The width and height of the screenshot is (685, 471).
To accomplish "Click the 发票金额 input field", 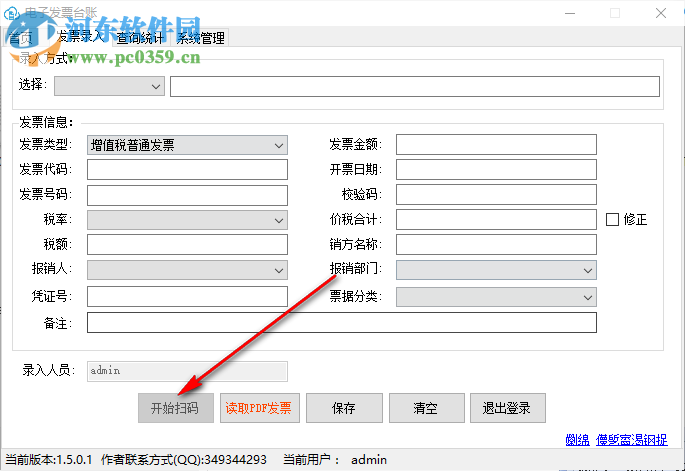I will (496, 145).
